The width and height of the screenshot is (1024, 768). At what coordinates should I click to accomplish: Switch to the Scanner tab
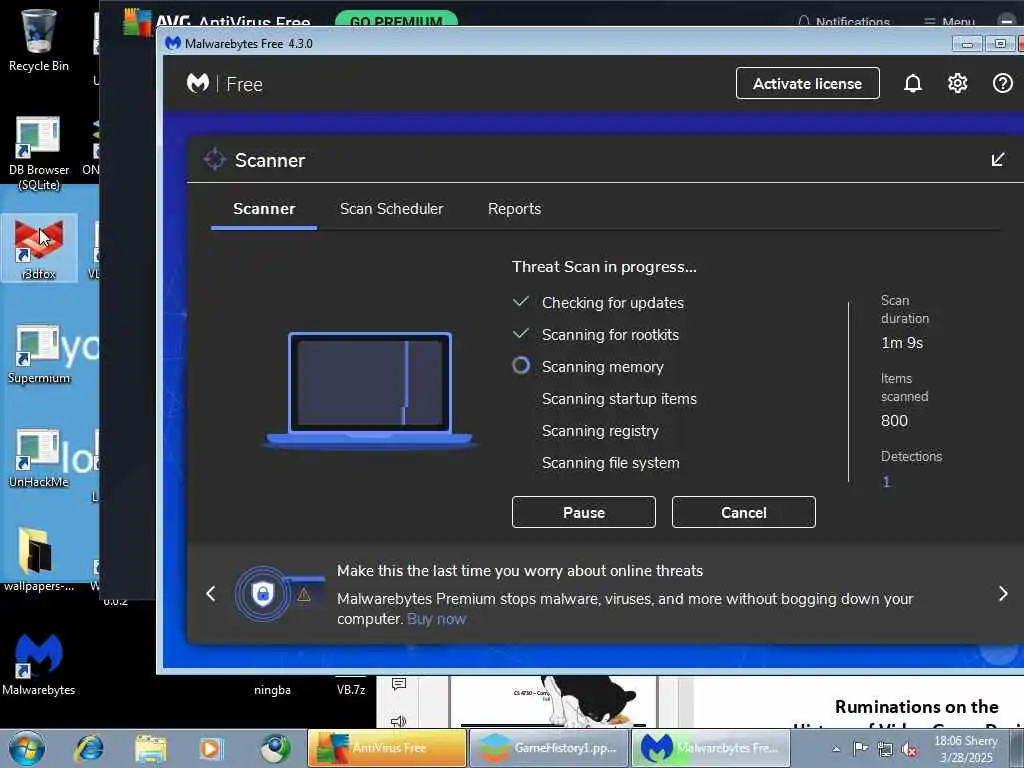click(x=264, y=209)
